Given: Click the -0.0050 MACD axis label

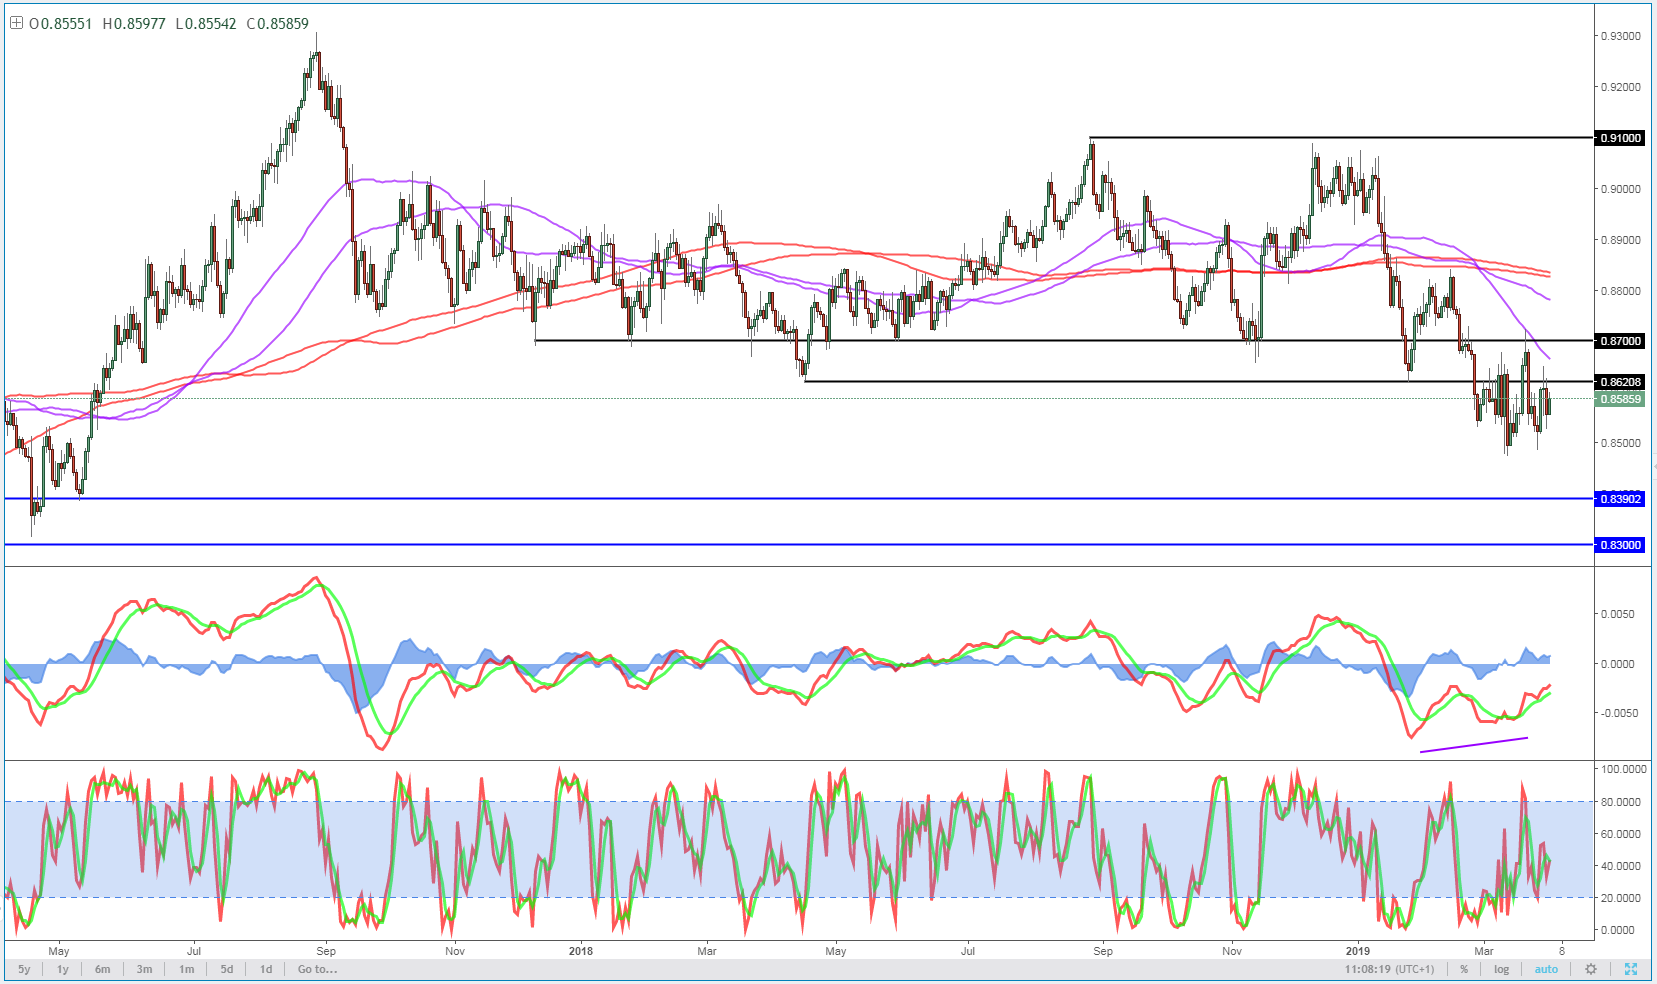Looking at the screenshot, I should (1620, 713).
